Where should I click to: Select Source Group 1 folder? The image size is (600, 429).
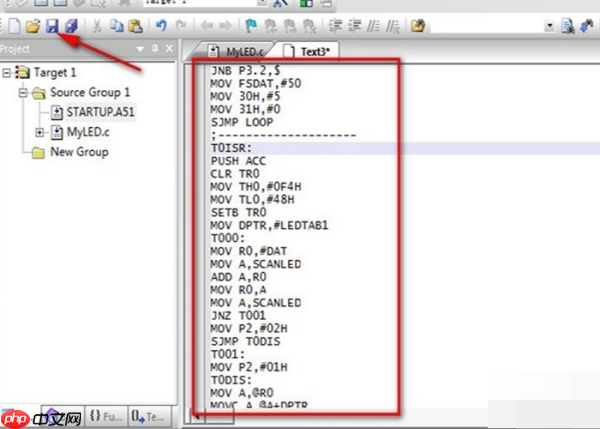click(x=90, y=92)
